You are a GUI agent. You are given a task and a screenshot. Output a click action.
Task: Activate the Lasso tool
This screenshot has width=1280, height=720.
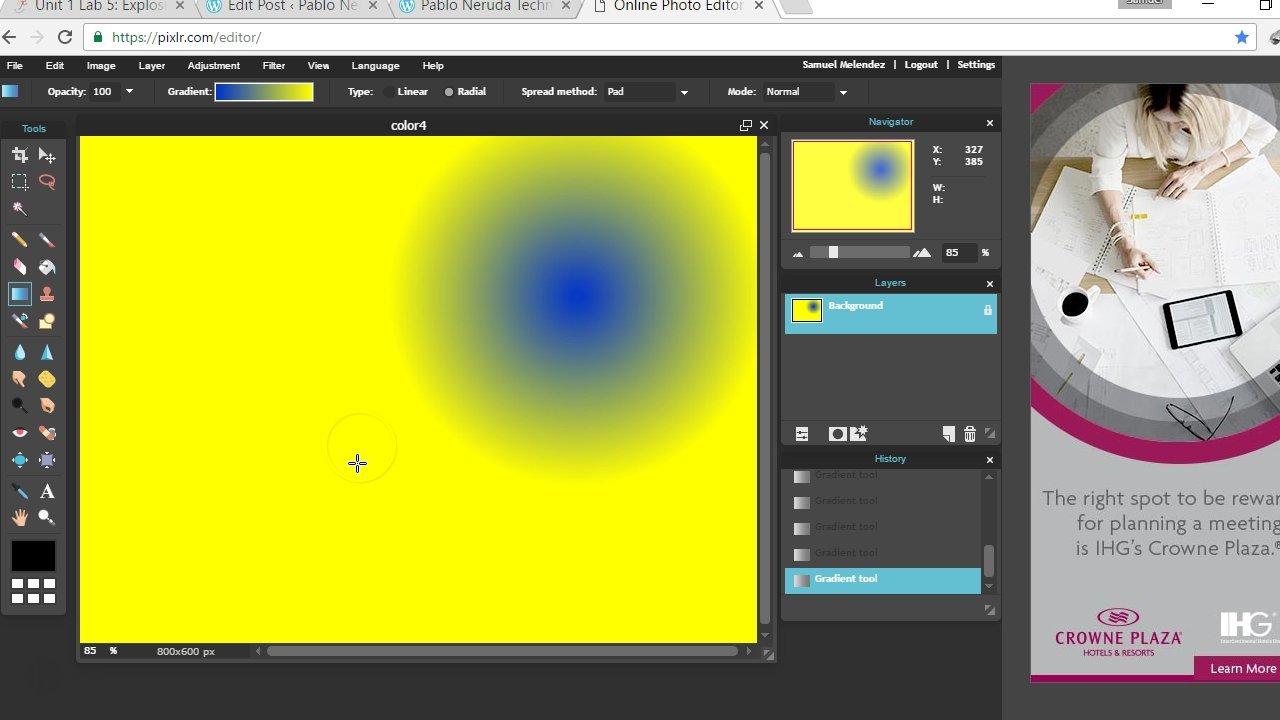click(47, 181)
